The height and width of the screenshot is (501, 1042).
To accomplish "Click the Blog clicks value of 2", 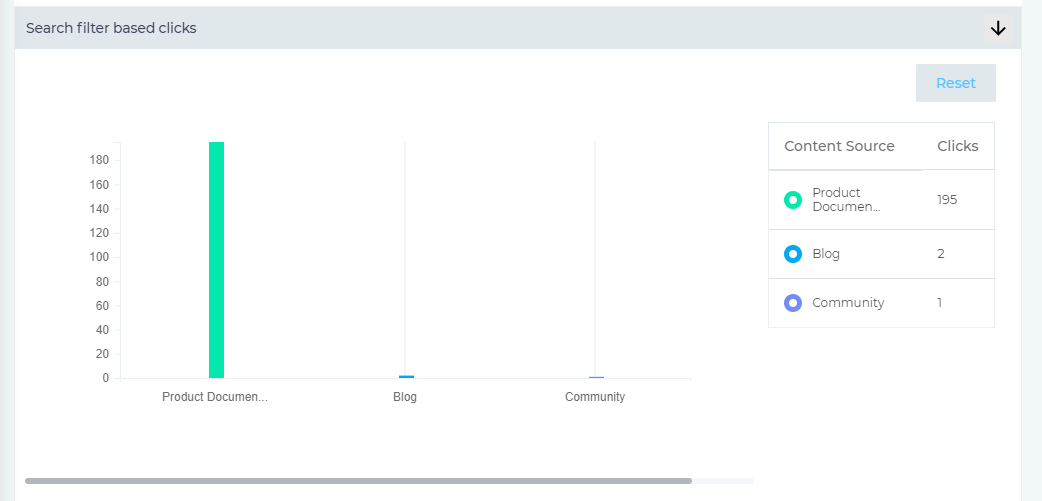I will click(x=941, y=254).
